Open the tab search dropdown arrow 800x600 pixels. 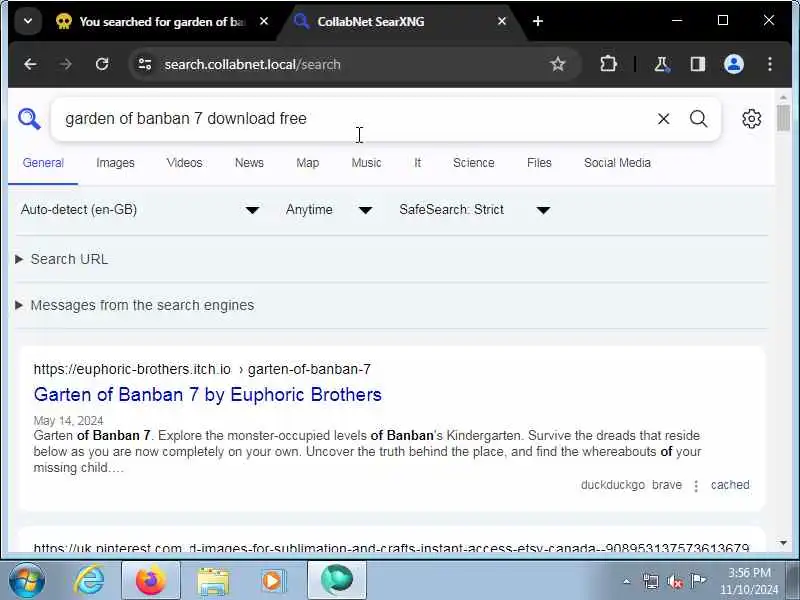(x=28, y=21)
